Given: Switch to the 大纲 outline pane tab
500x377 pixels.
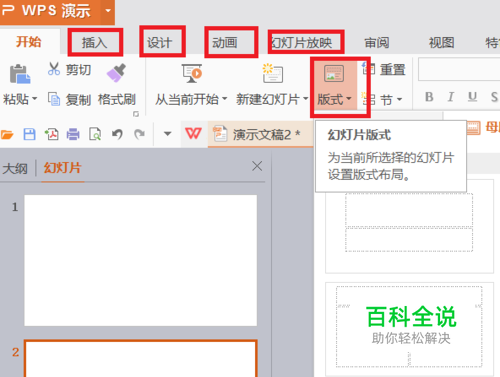Looking at the screenshot, I should tap(15, 168).
